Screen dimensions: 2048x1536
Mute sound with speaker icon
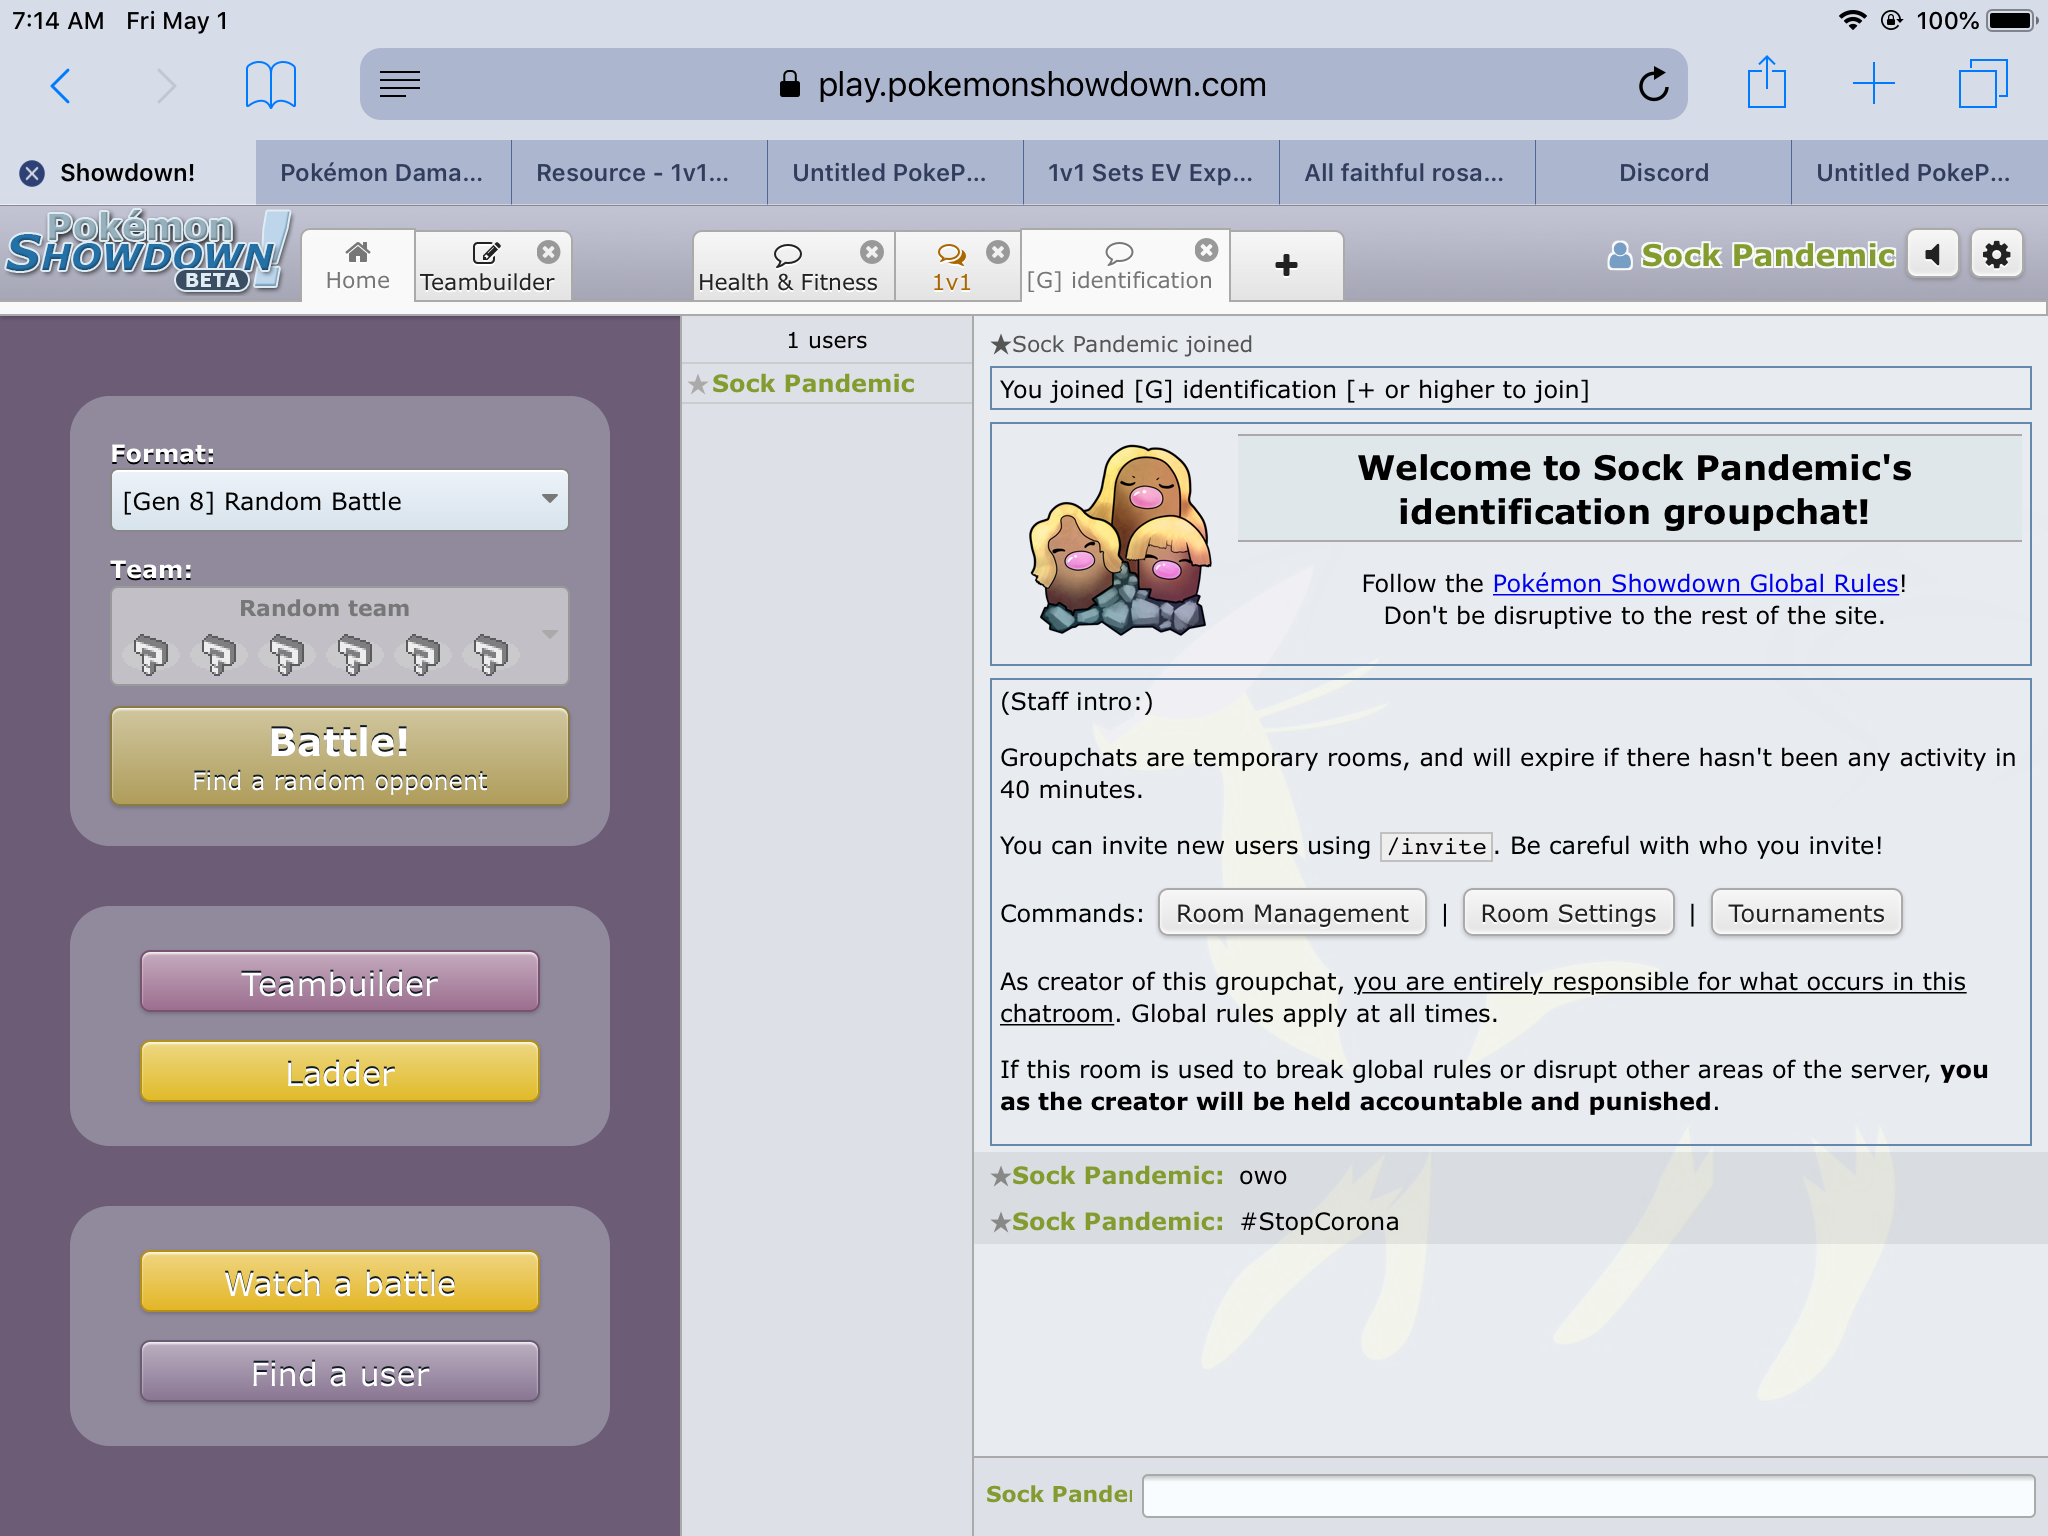[1933, 255]
